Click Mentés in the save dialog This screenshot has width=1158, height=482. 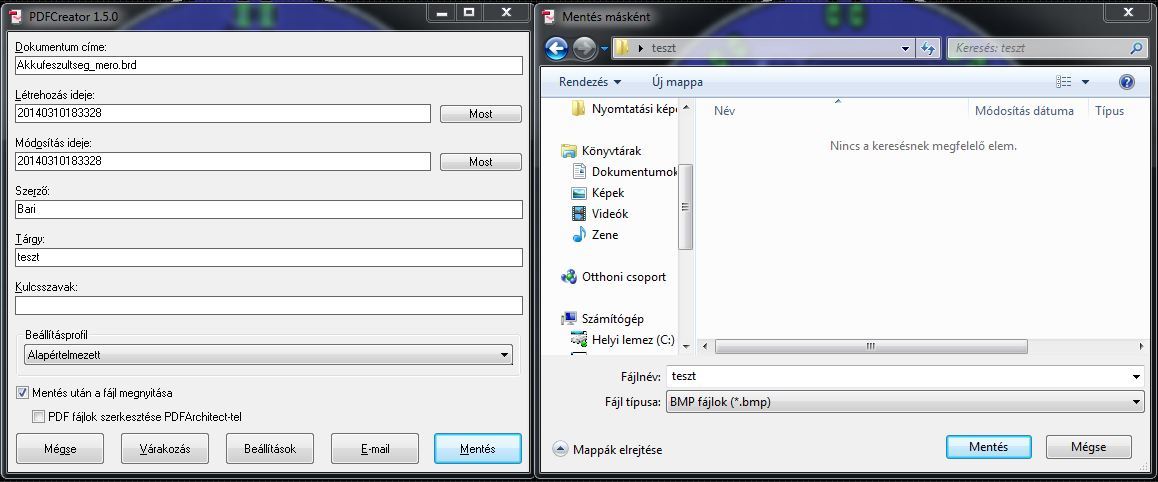[x=988, y=447]
